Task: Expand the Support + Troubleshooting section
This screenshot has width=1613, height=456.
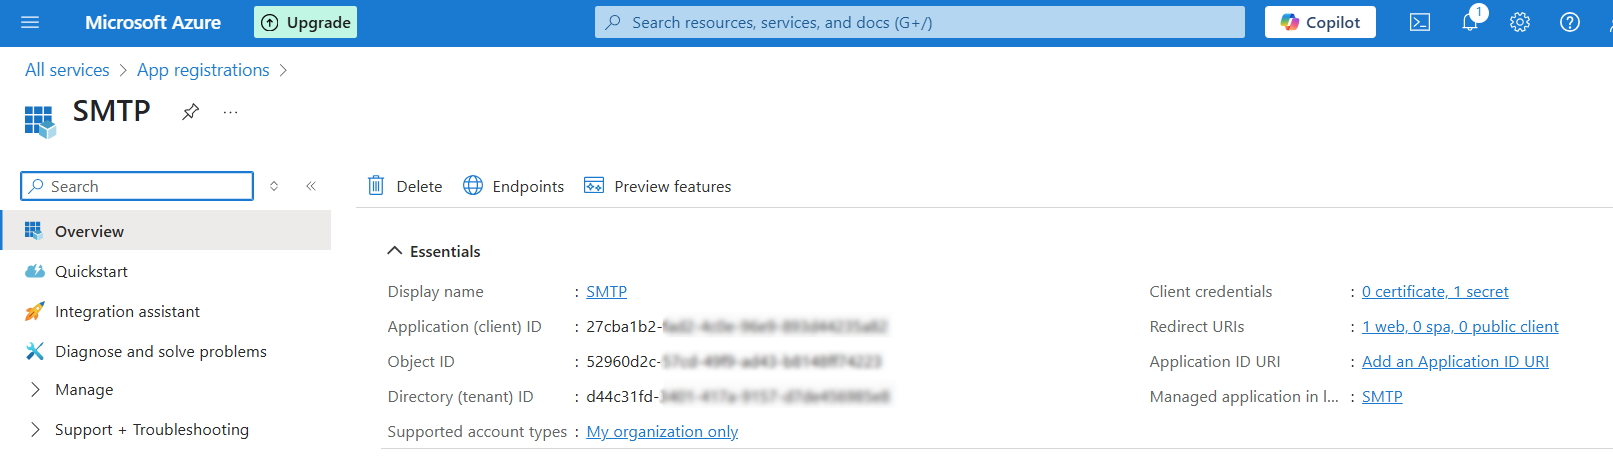Action: (x=152, y=429)
